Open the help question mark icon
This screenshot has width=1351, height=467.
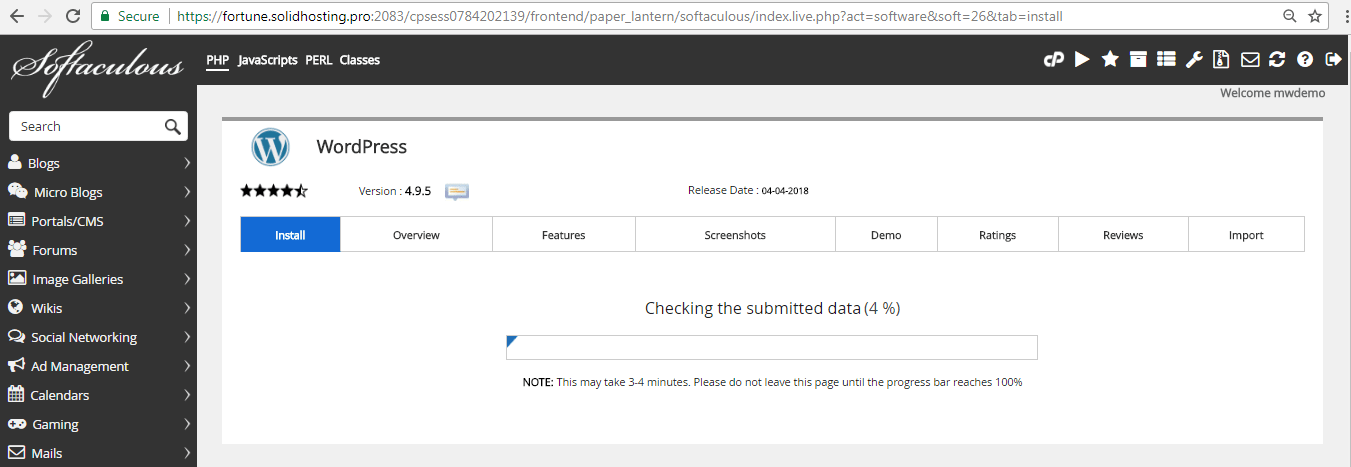click(x=1305, y=60)
